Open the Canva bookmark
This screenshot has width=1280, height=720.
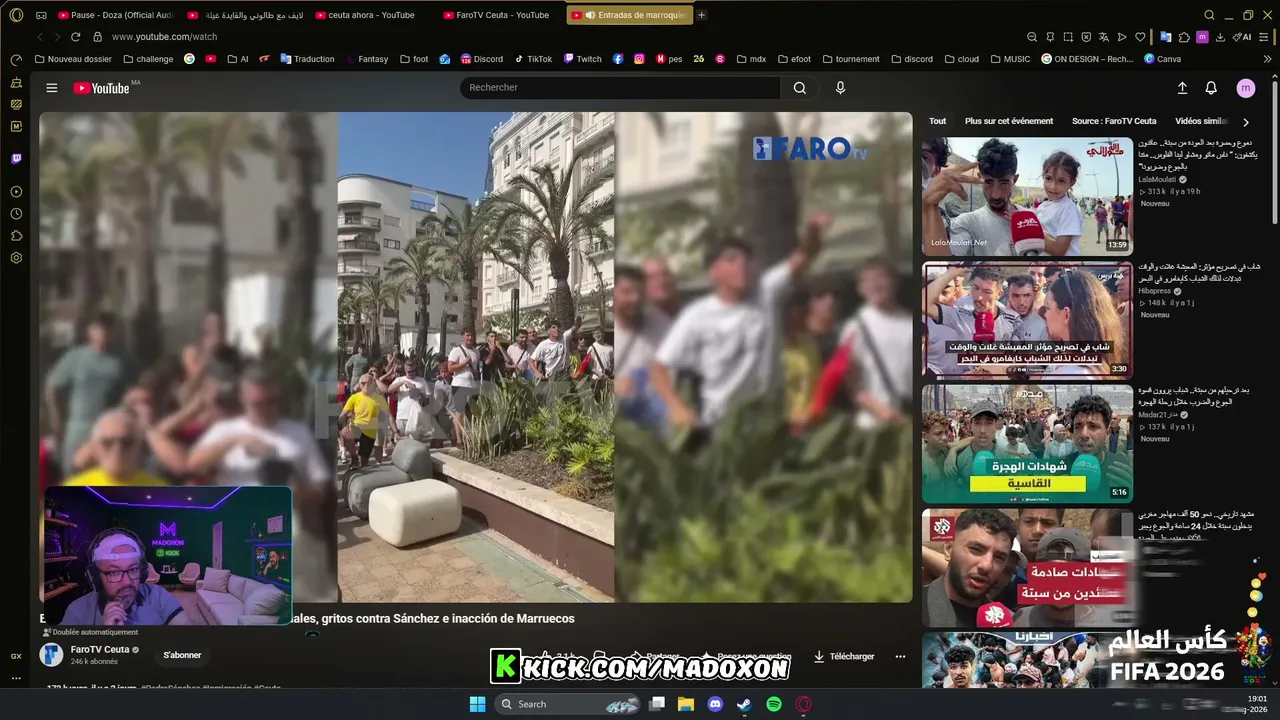pos(1162,59)
